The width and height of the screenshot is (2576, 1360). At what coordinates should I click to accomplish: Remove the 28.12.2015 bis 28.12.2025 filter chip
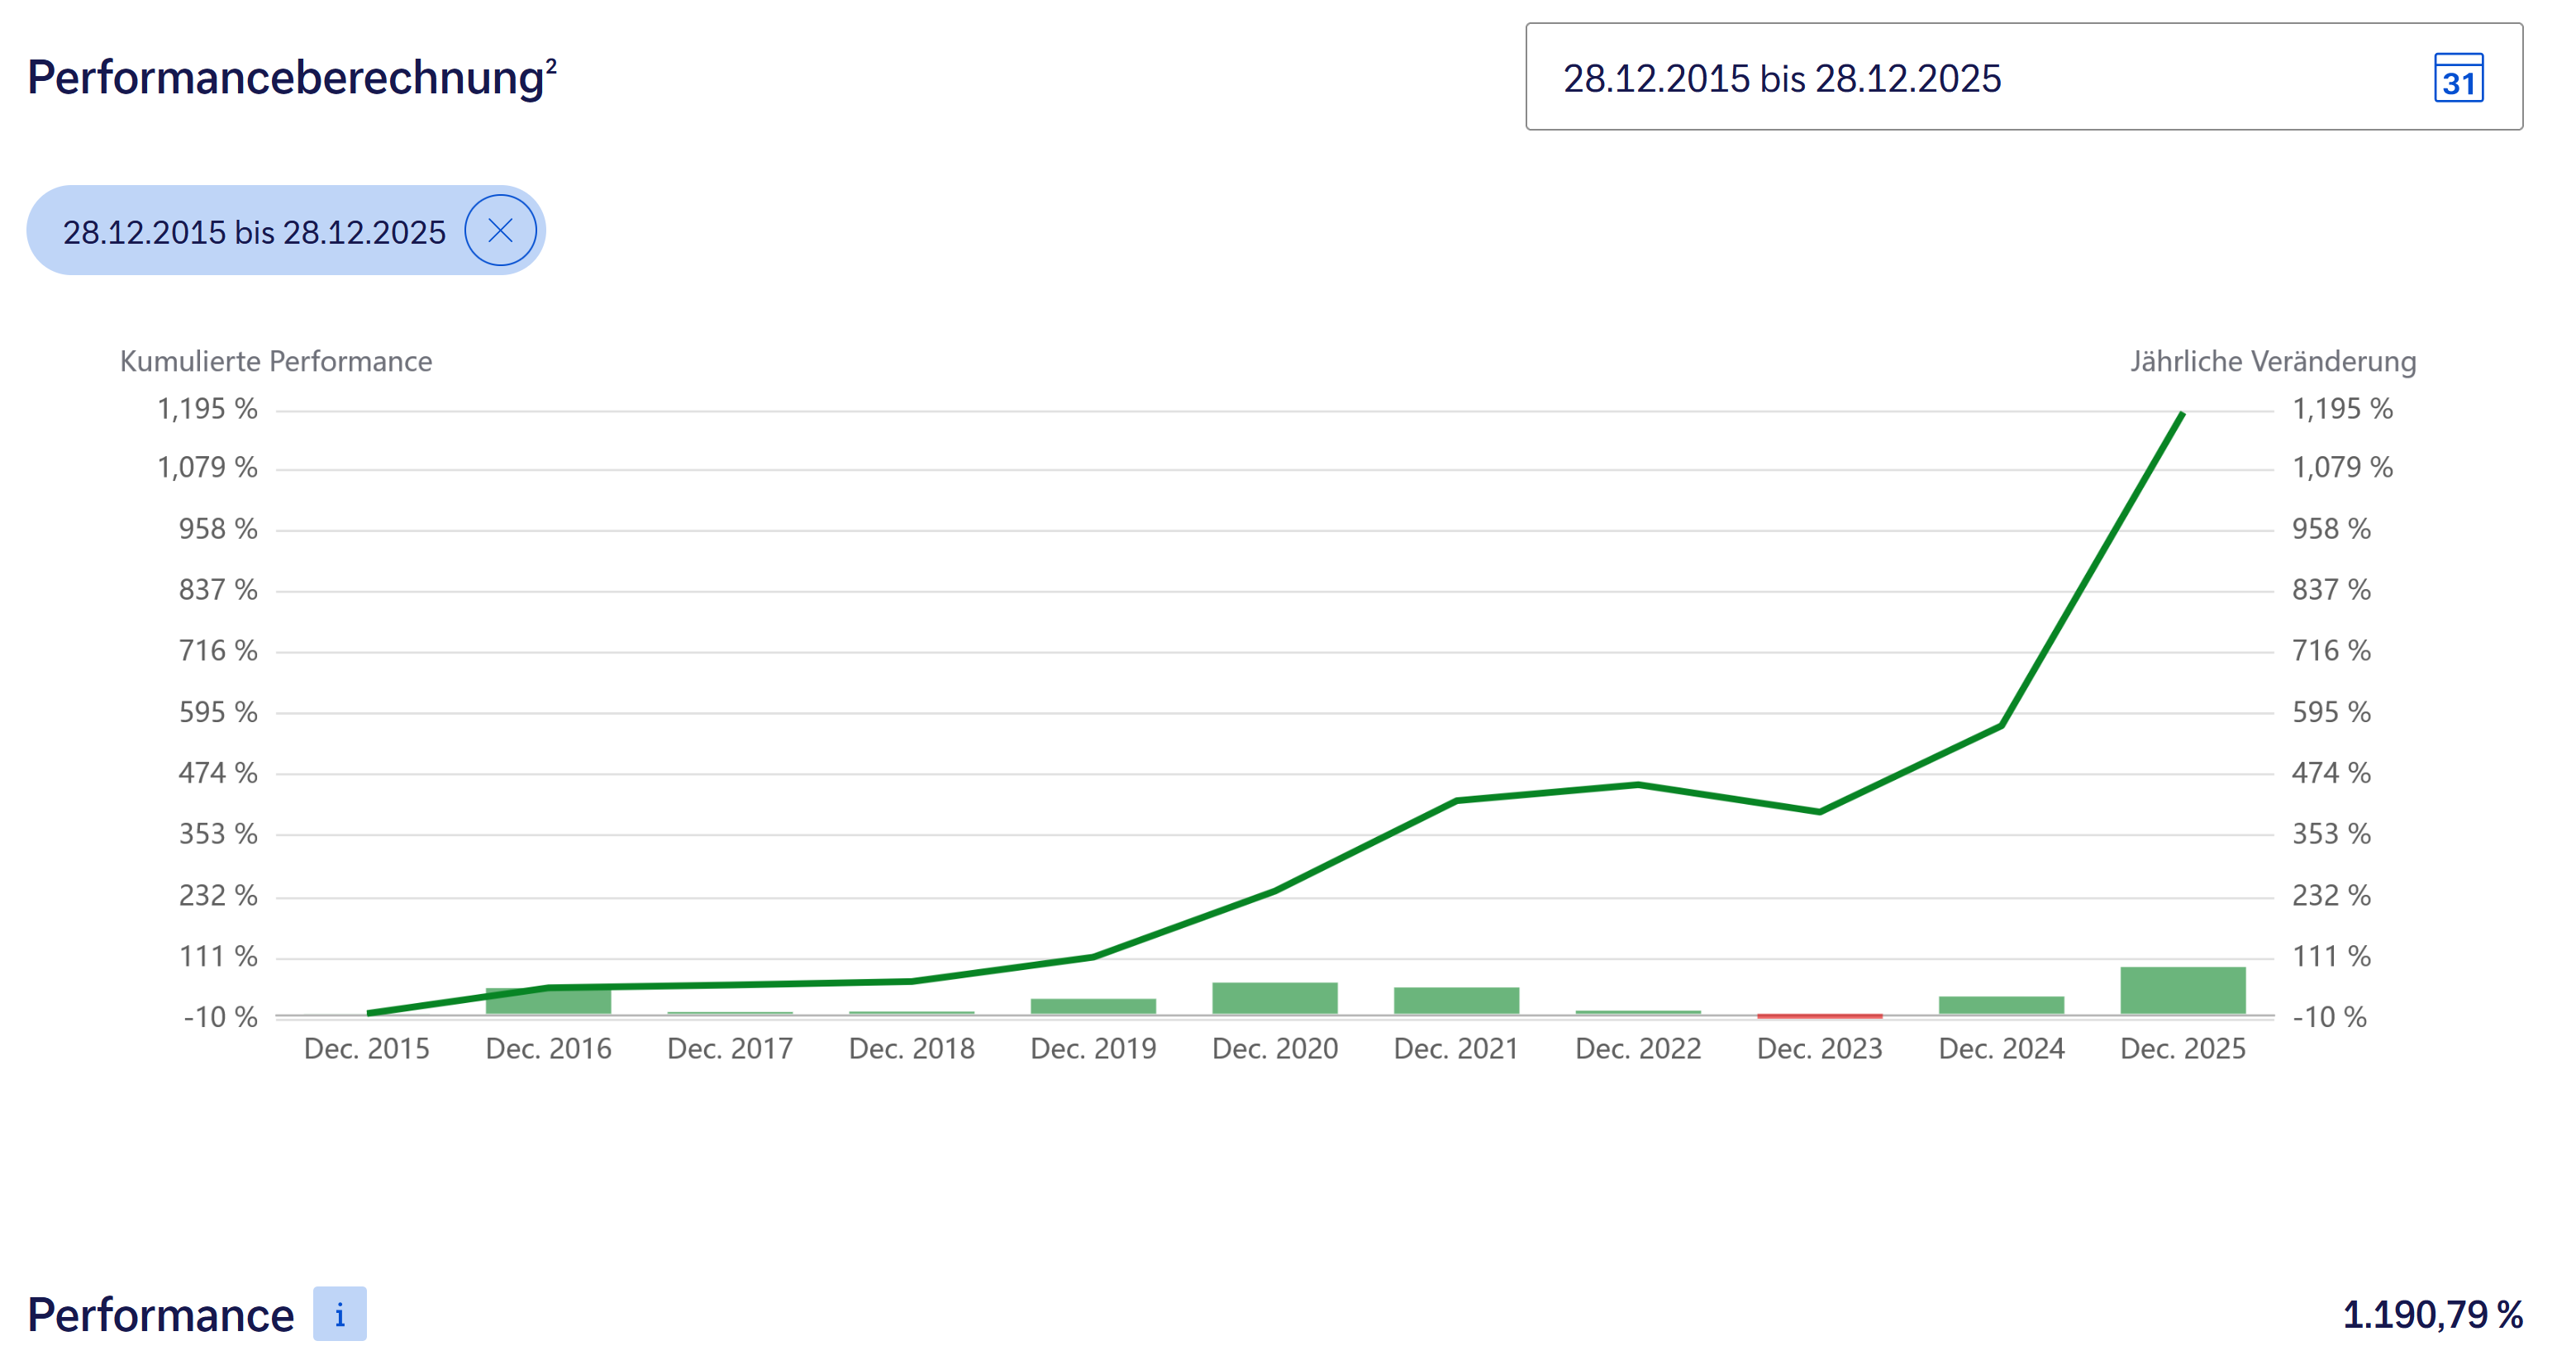tap(500, 231)
